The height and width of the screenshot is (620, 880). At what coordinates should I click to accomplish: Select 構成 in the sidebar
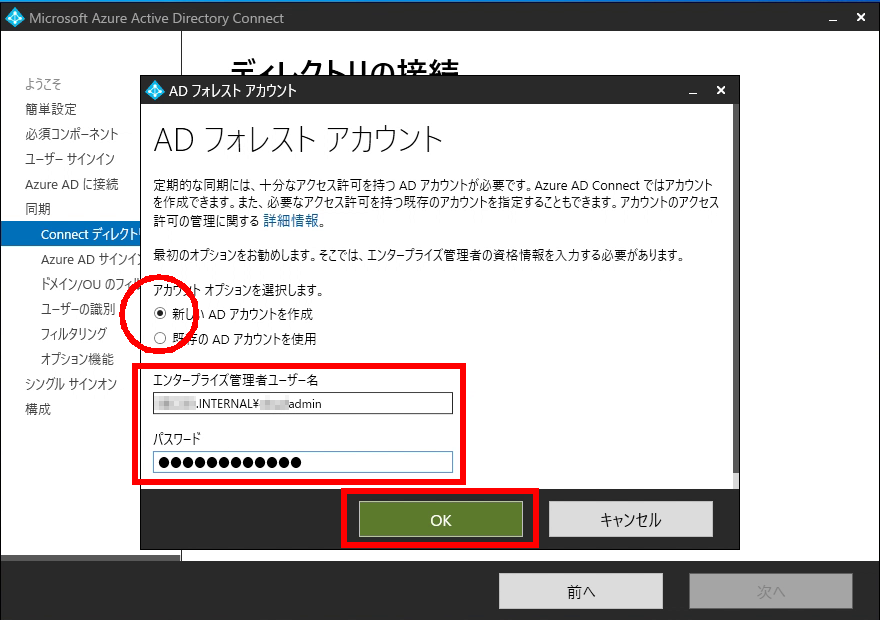tap(38, 409)
